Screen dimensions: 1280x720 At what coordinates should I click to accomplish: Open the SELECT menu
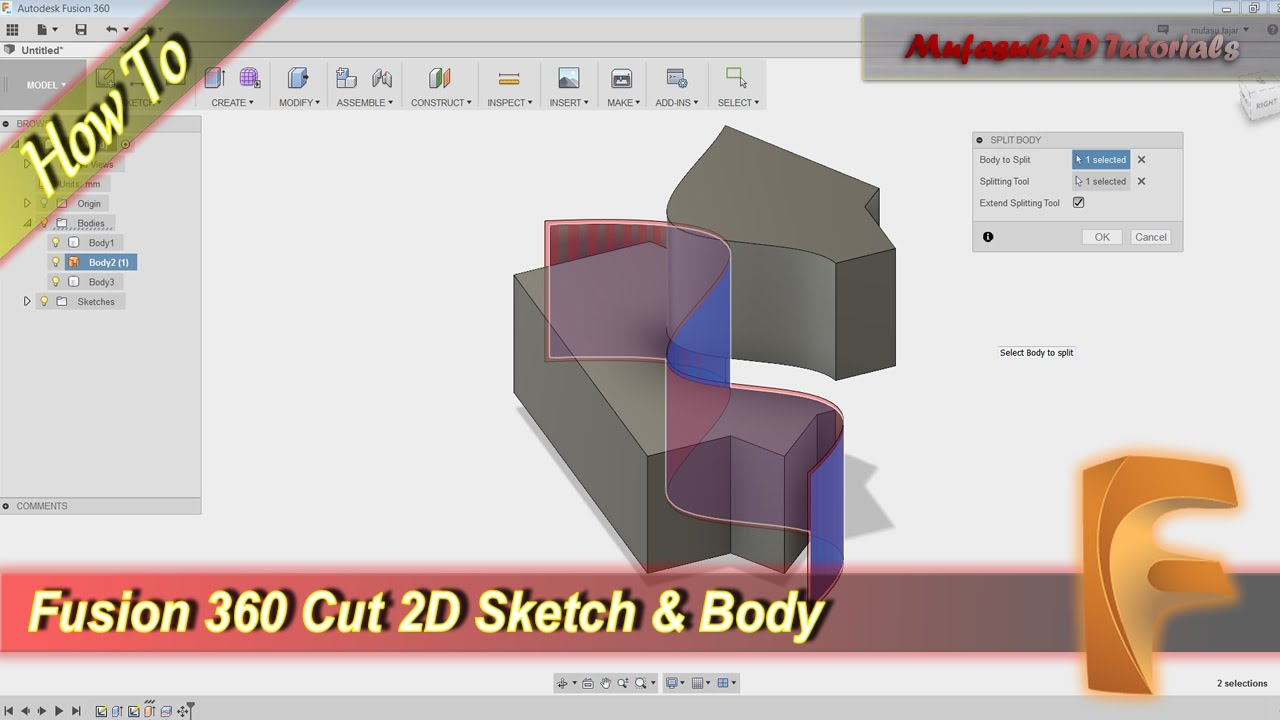click(738, 102)
